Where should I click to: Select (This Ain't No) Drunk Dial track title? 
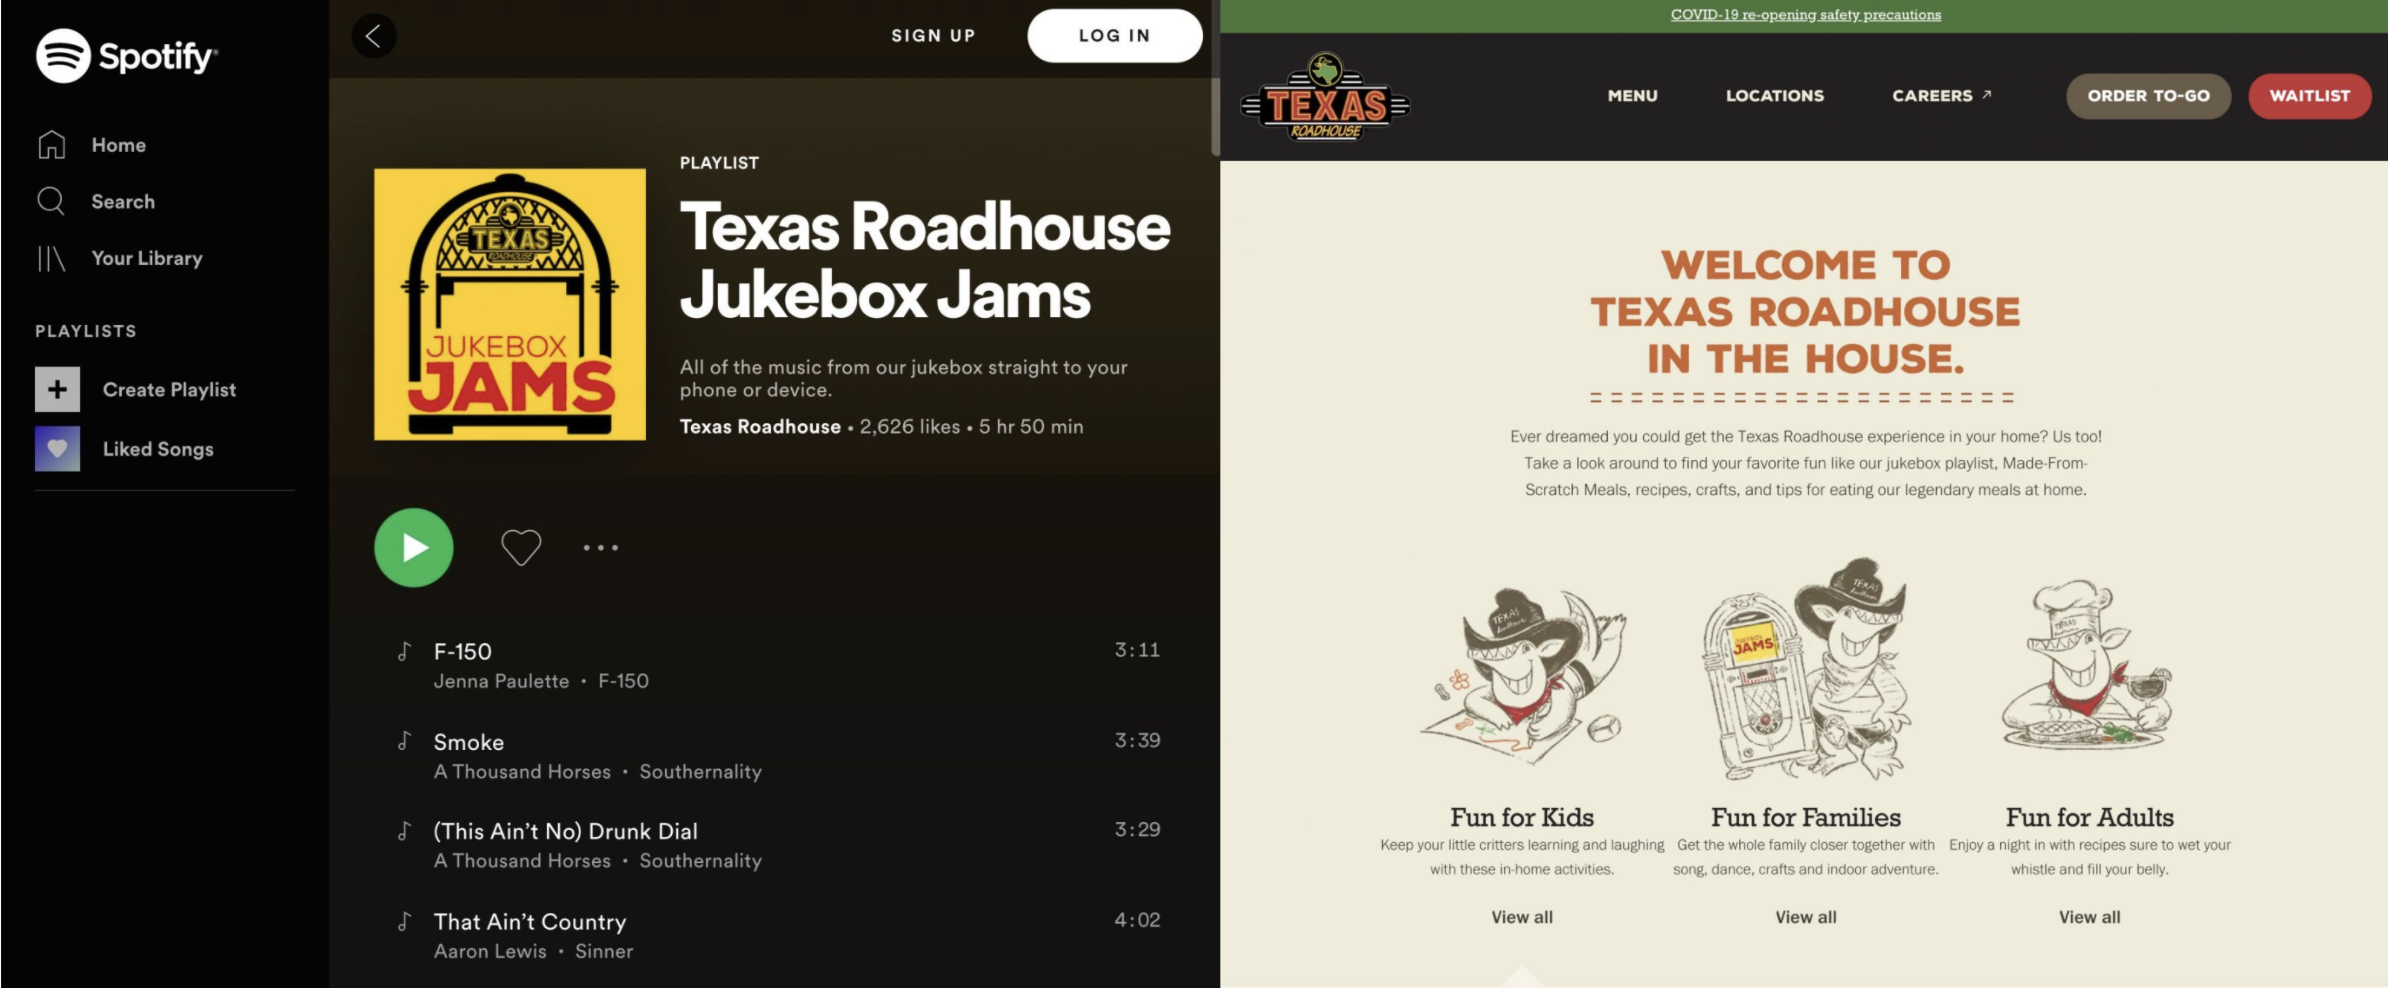565,831
